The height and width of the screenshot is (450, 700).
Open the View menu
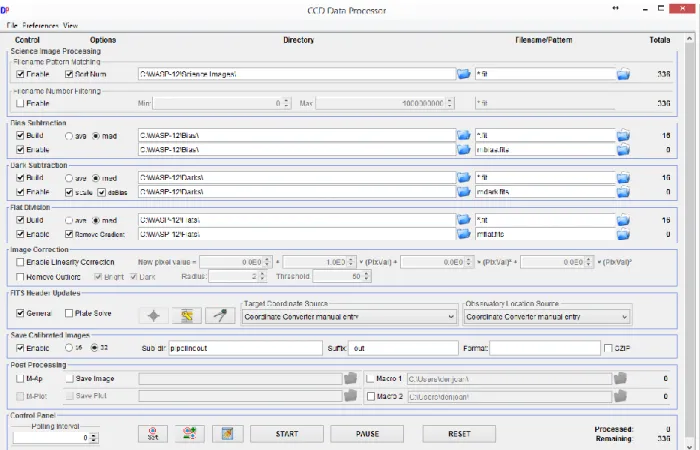(70, 25)
